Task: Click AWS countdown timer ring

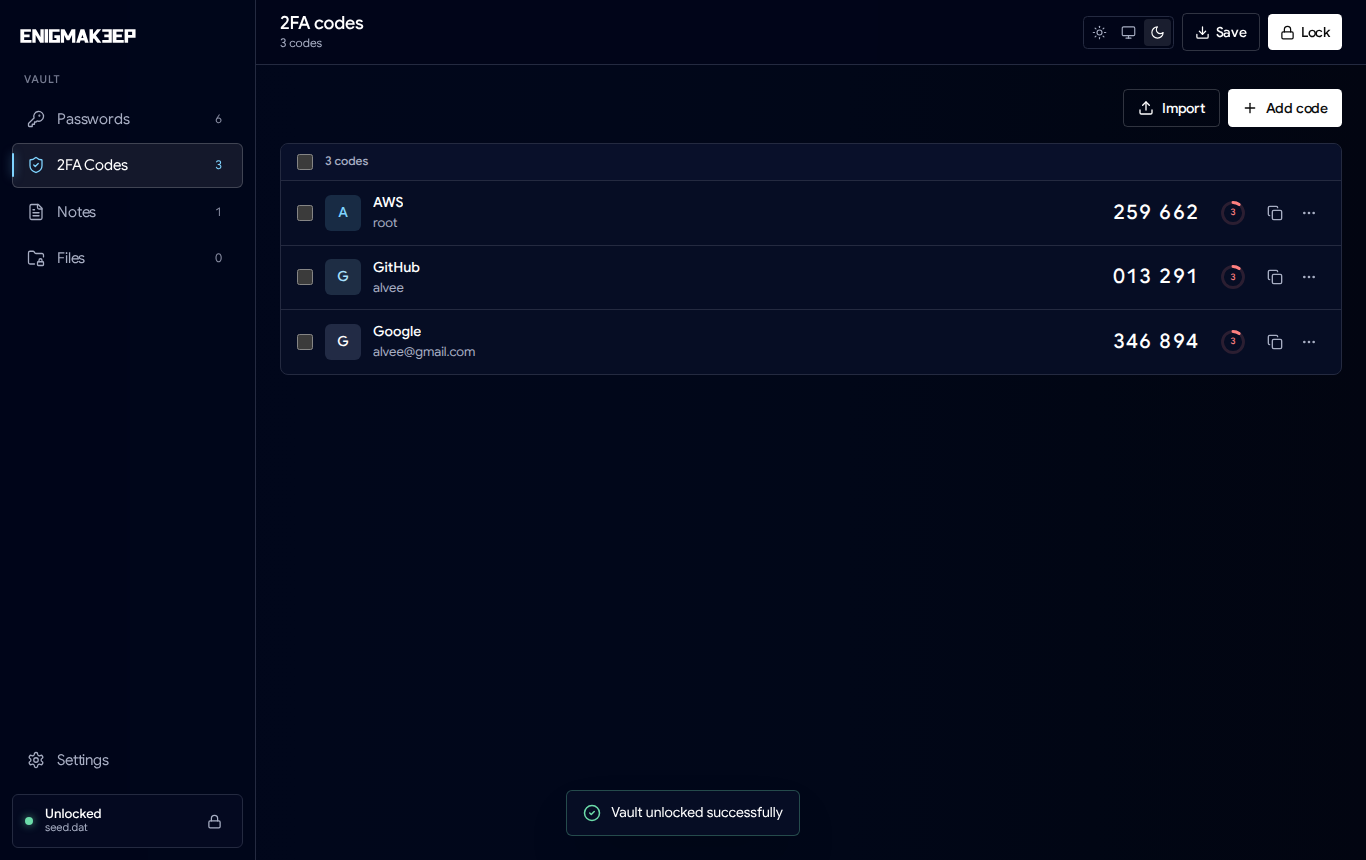Action: click(1233, 213)
